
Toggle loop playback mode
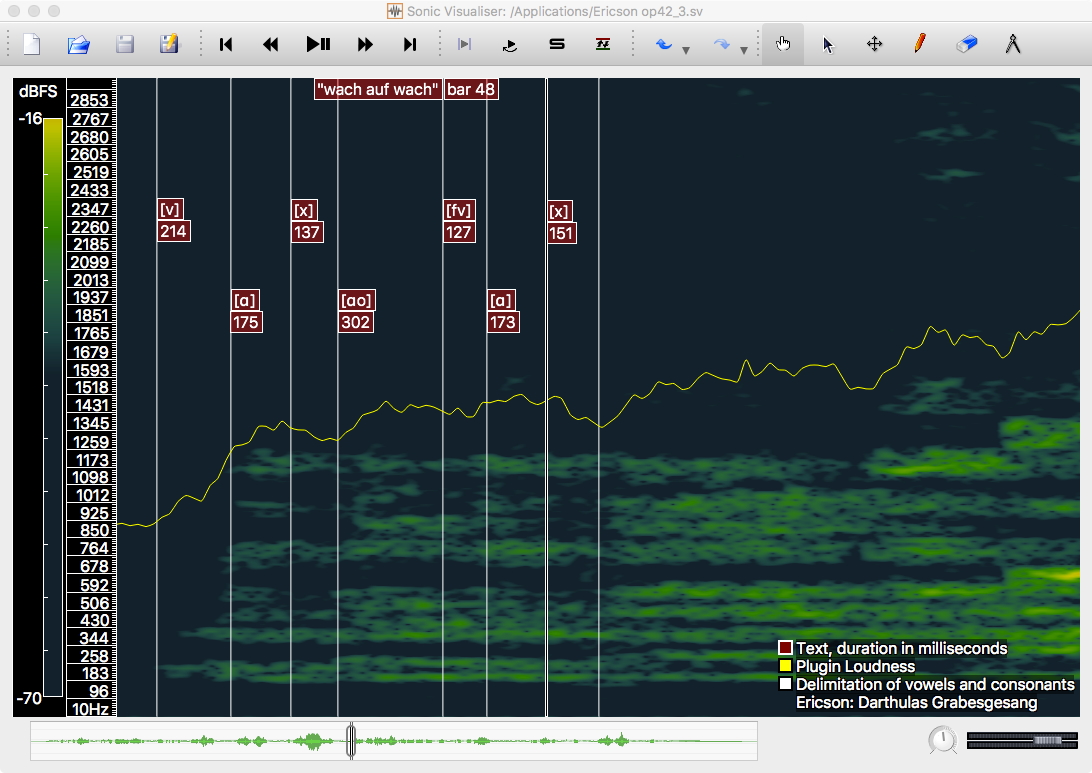click(x=510, y=45)
